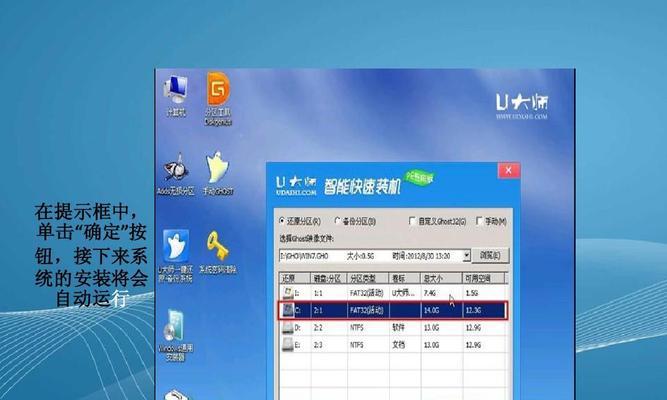Click the 浏览(B) browse button

490,255
